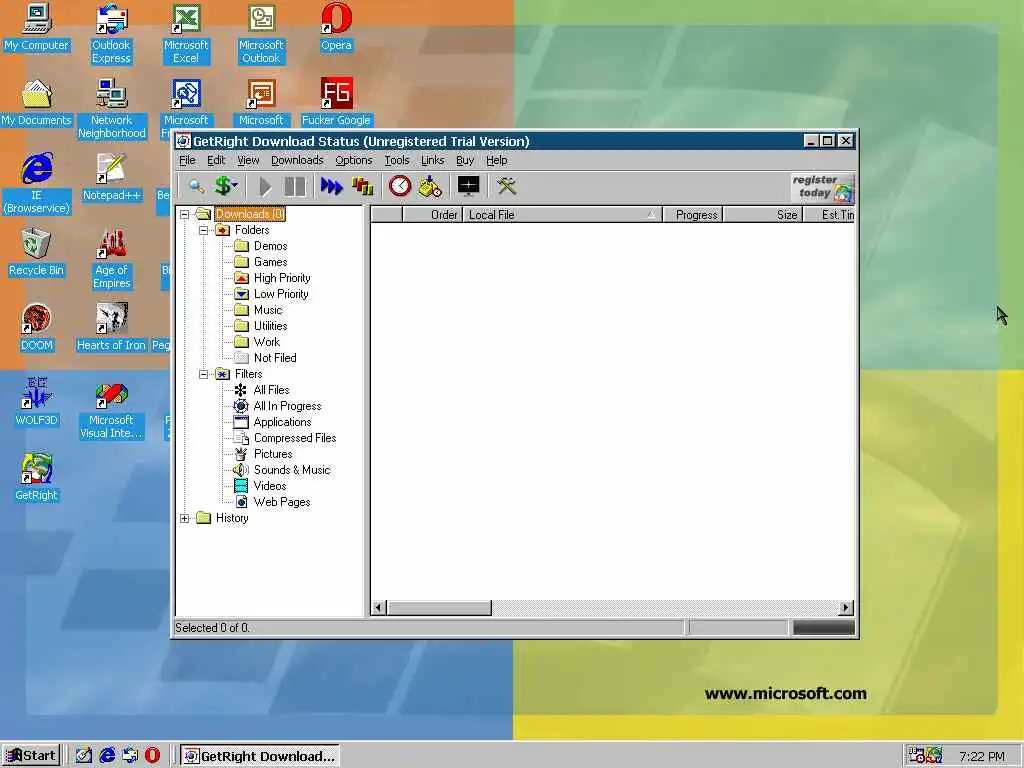Click the horizontal scrollbar thumb
1024x768 pixels.
pyautogui.click(x=440, y=608)
